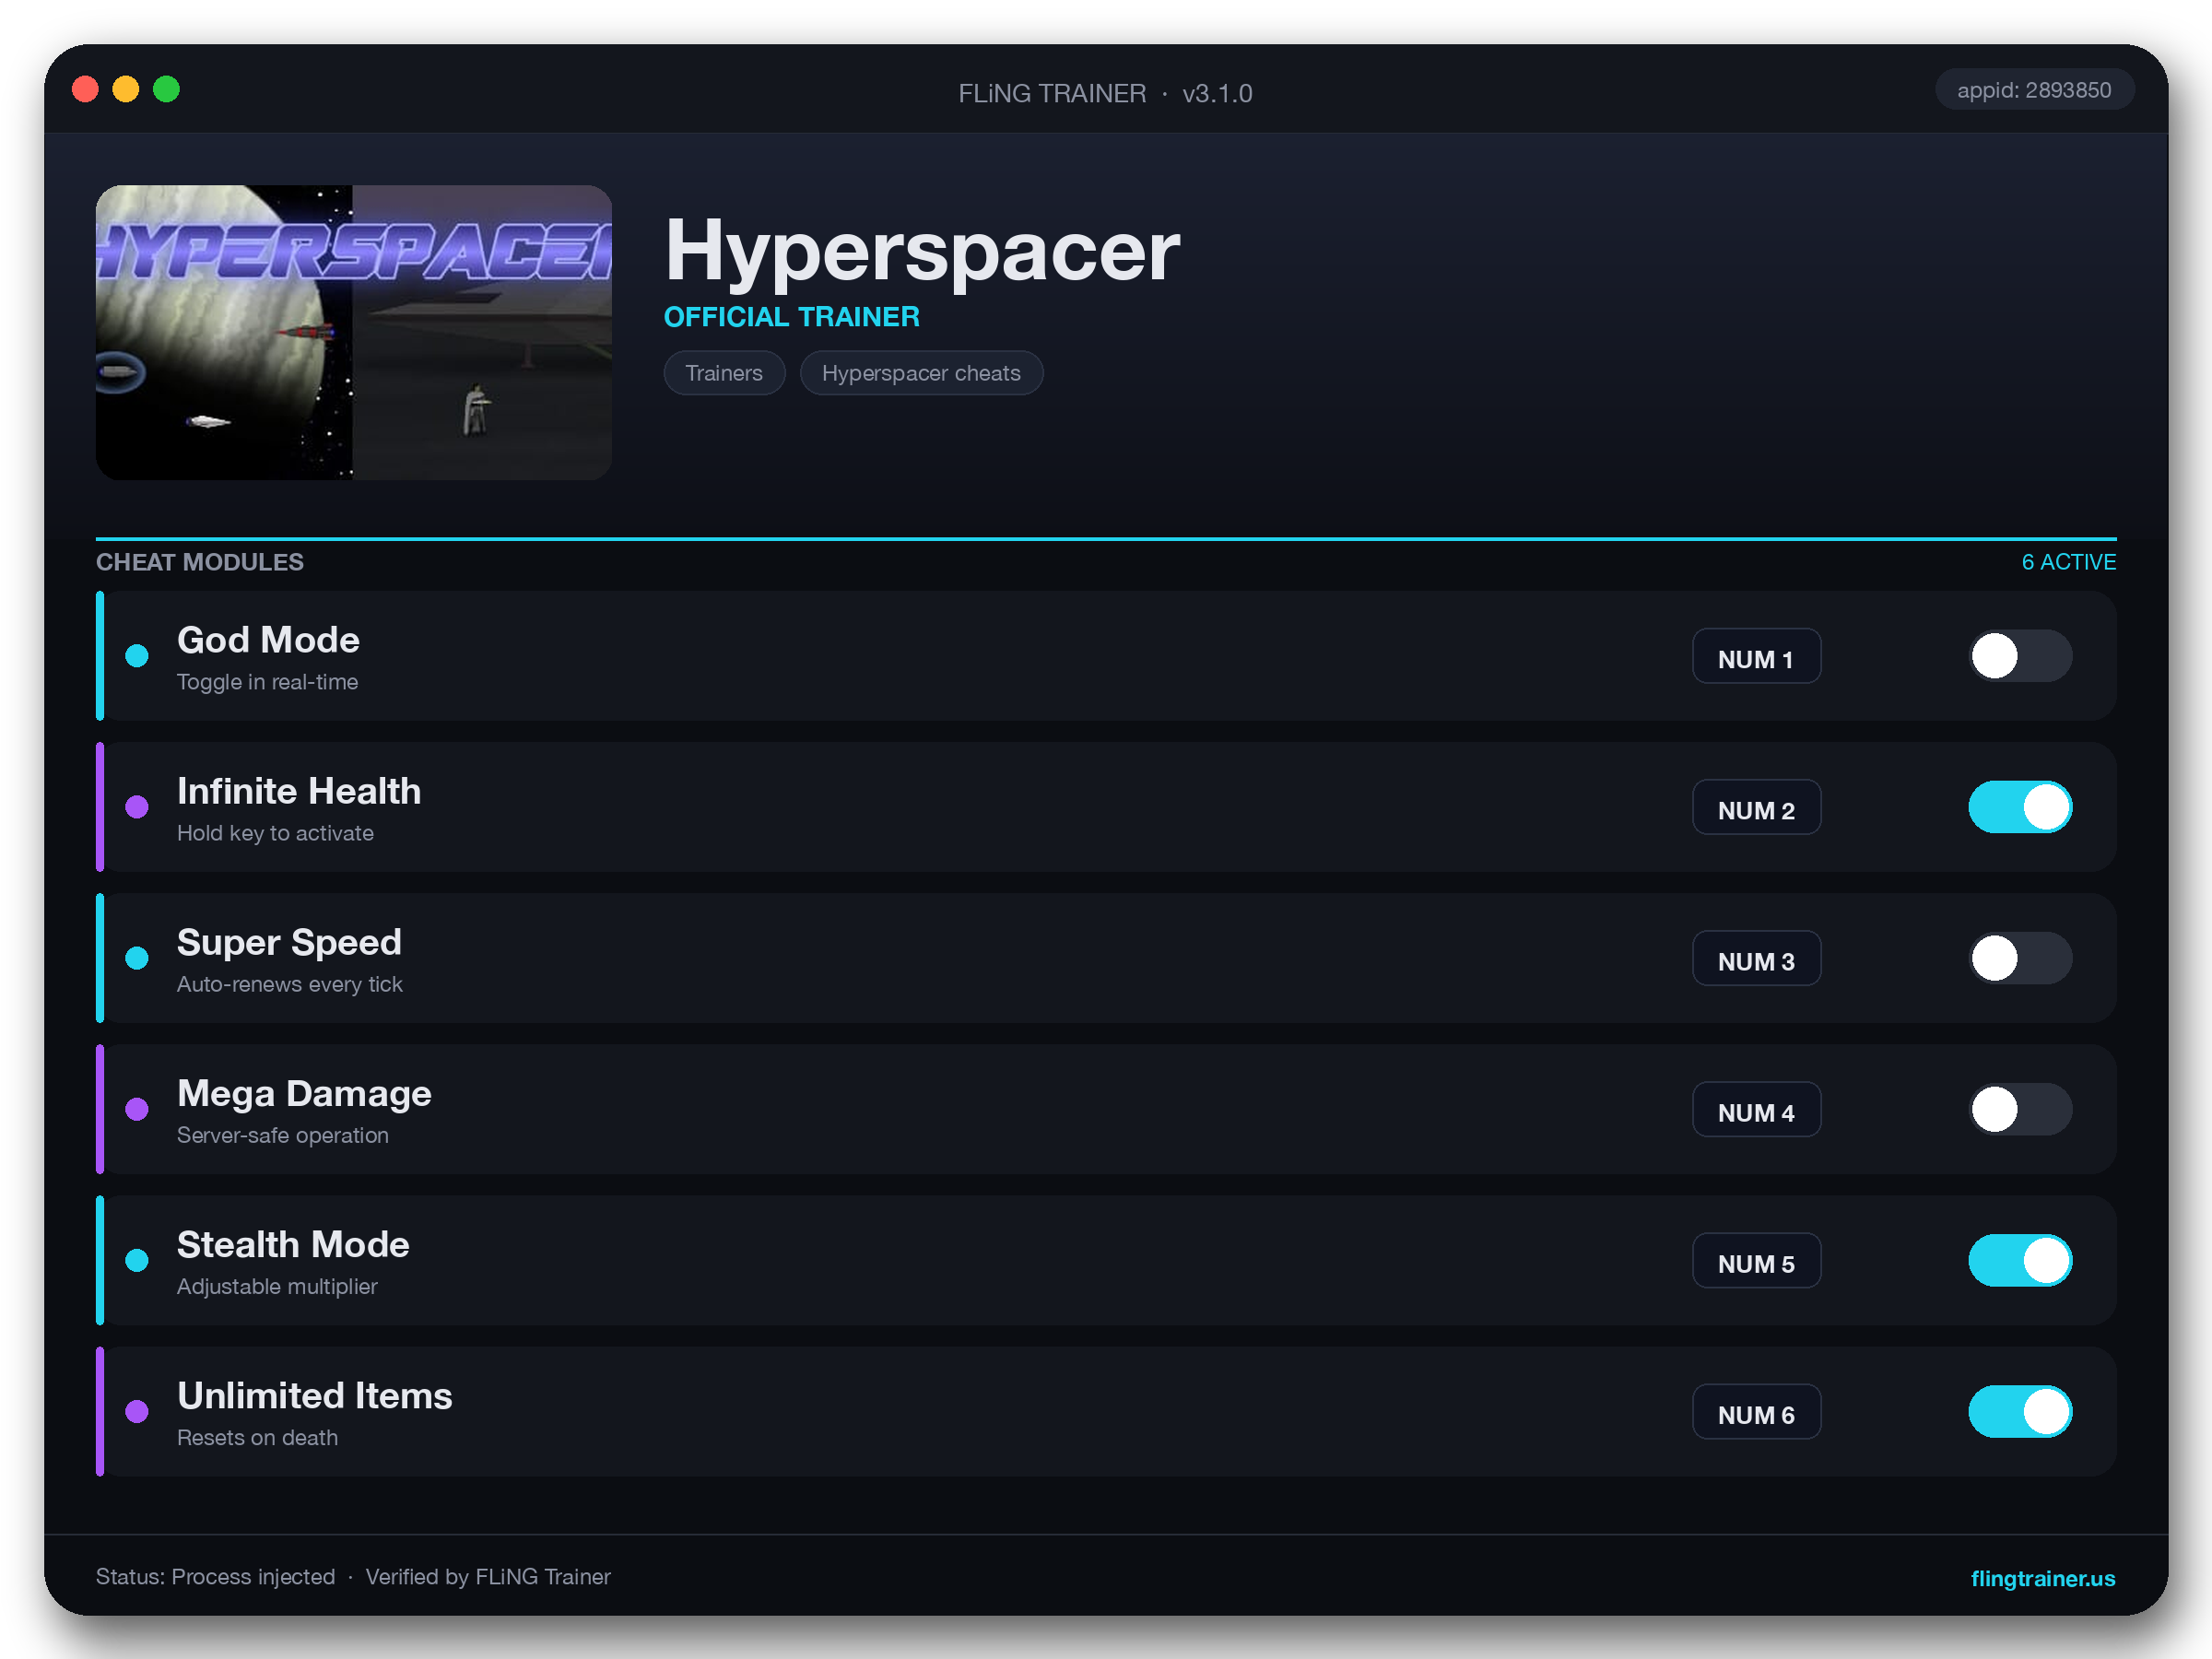The width and height of the screenshot is (2212, 1659).
Task: Turn off Unlimited Items toggle
Action: (x=2020, y=1411)
